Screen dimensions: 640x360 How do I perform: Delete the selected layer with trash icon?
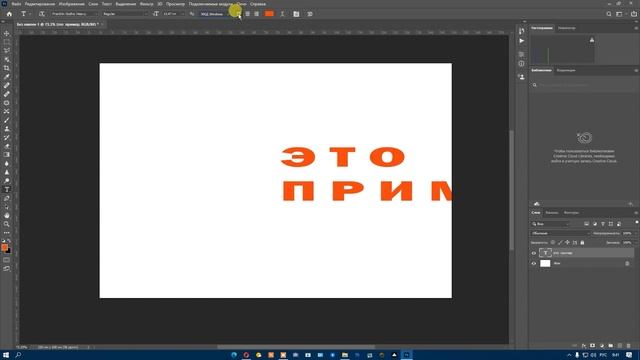(x=629, y=346)
